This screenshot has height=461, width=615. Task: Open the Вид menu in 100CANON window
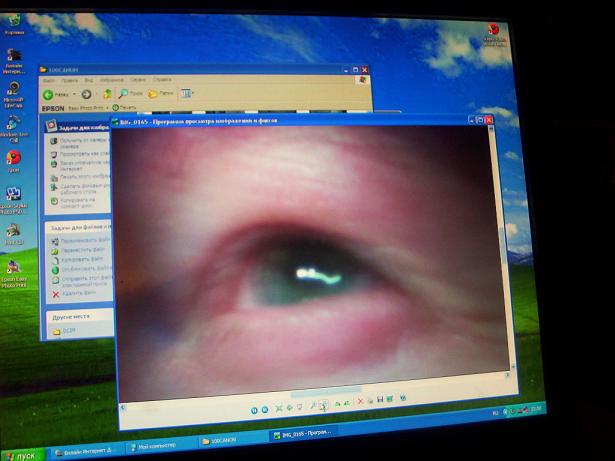coord(89,80)
